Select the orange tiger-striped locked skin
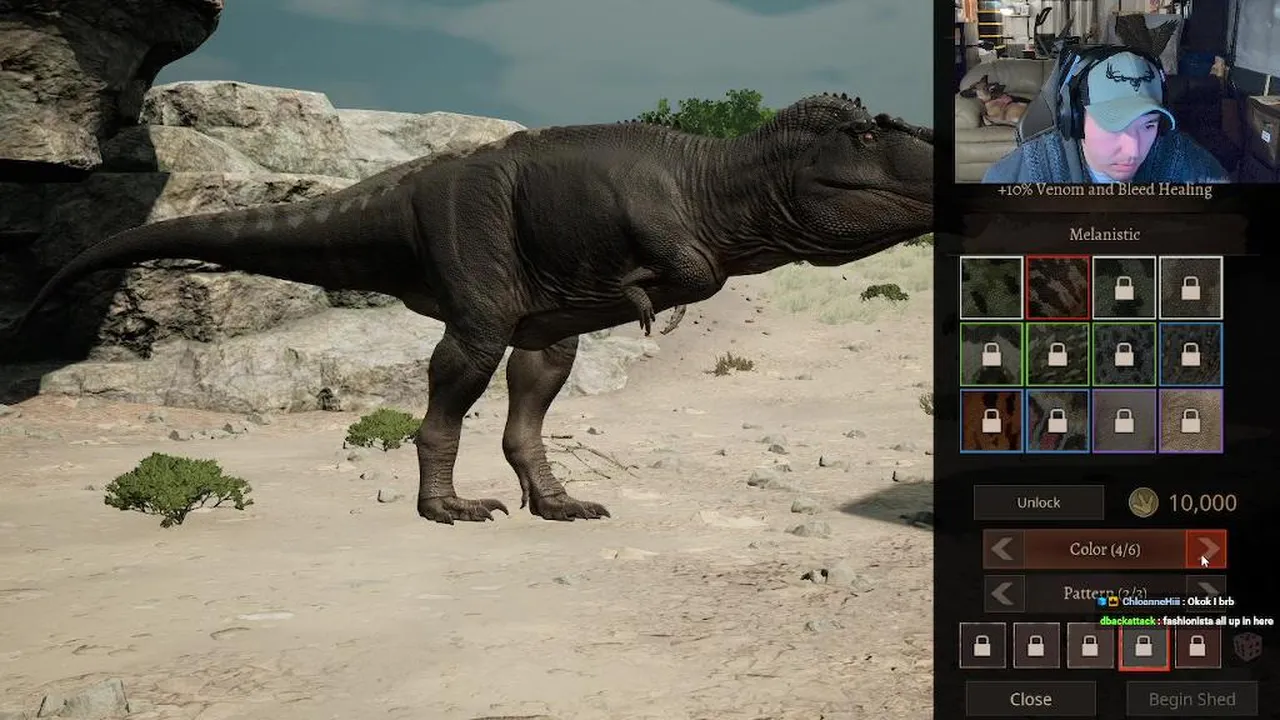 (991, 420)
